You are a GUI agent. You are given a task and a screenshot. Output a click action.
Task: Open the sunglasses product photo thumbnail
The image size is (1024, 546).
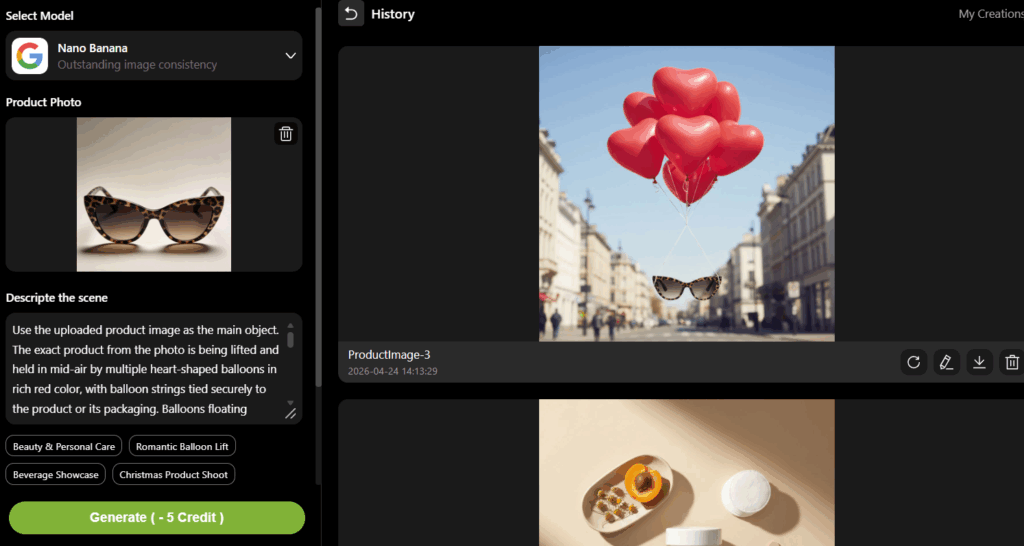tap(154, 194)
